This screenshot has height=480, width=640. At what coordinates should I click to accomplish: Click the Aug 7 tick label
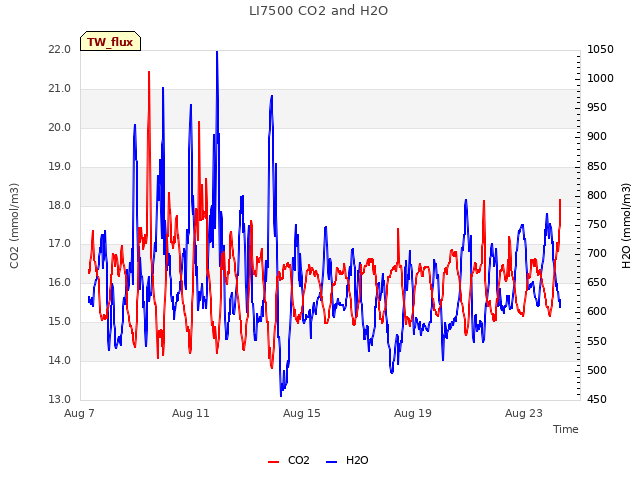tap(79, 413)
